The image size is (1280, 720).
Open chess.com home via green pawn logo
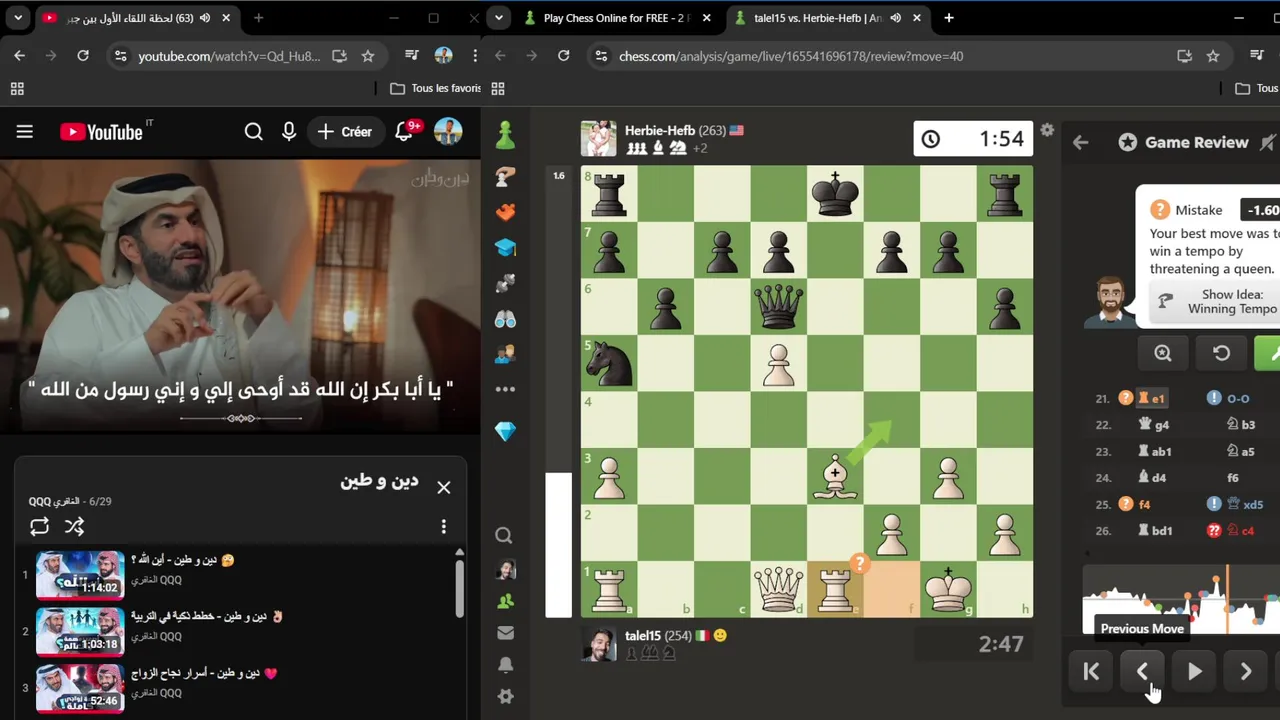click(x=505, y=133)
